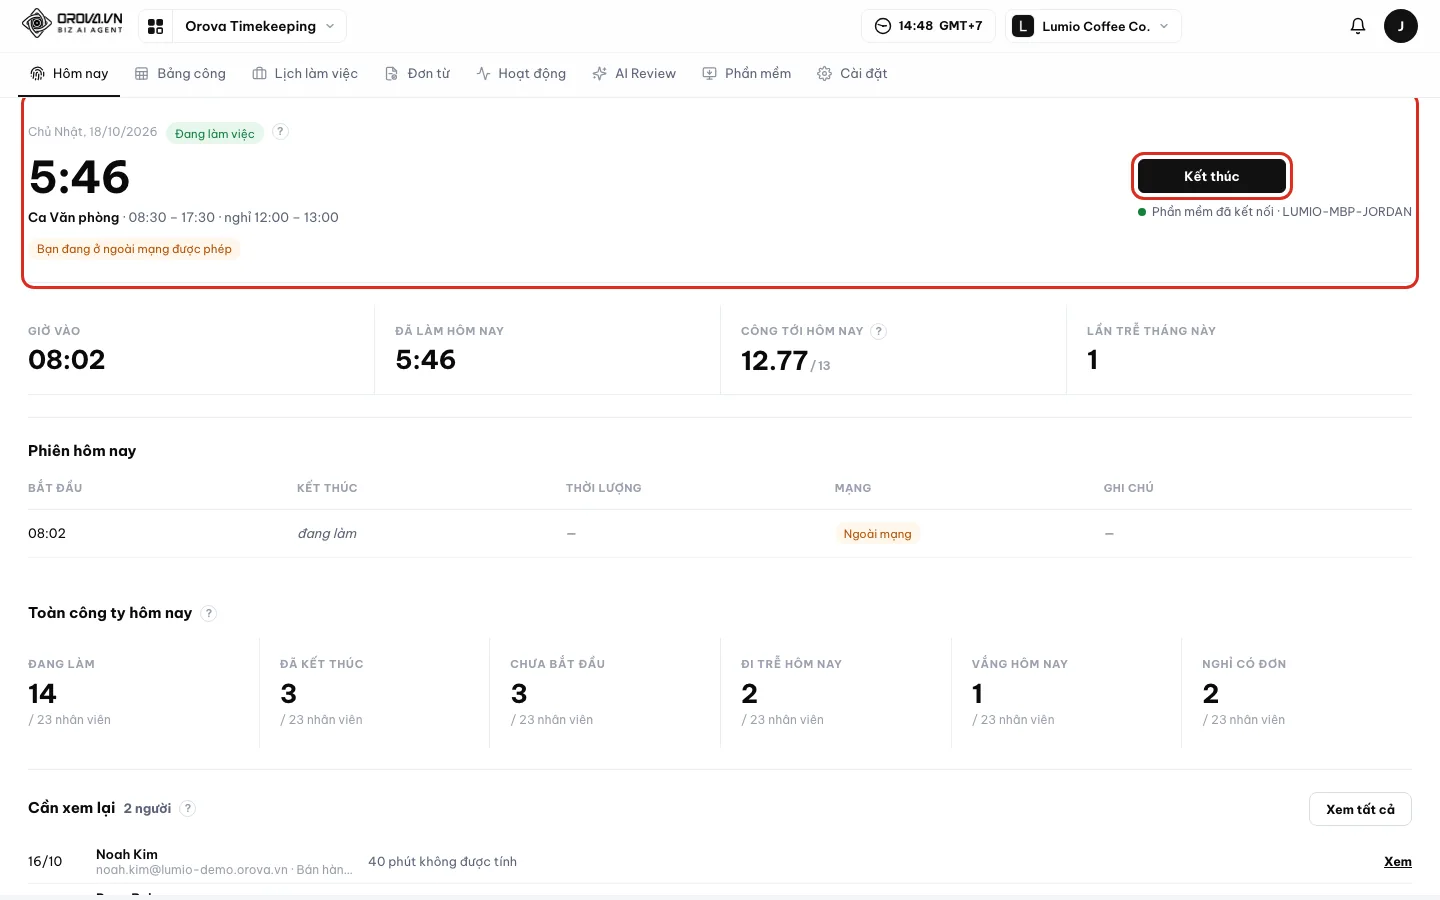Click the Xem tất cả button
This screenshot has height=900, width=1440.
click(x=1360, y=809)
